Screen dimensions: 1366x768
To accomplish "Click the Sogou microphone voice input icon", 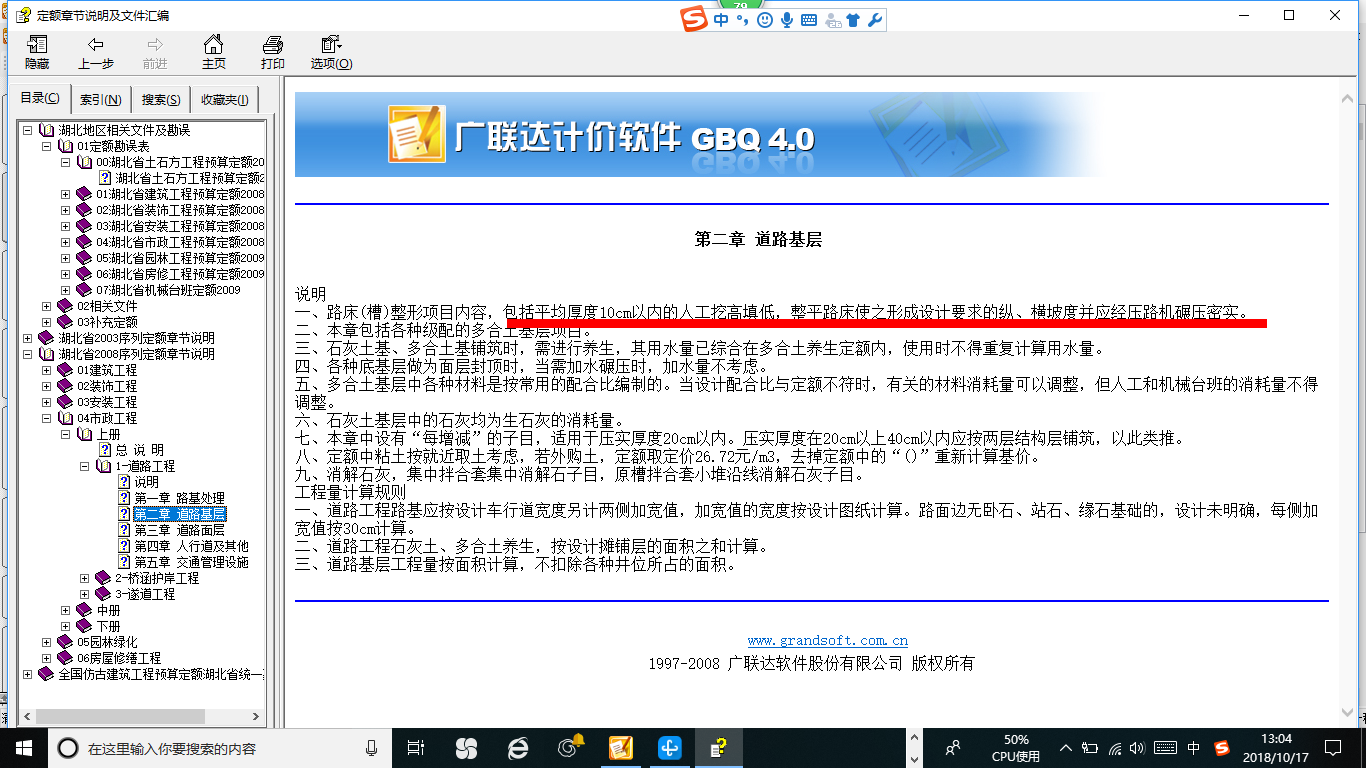I will coord(787,20).
